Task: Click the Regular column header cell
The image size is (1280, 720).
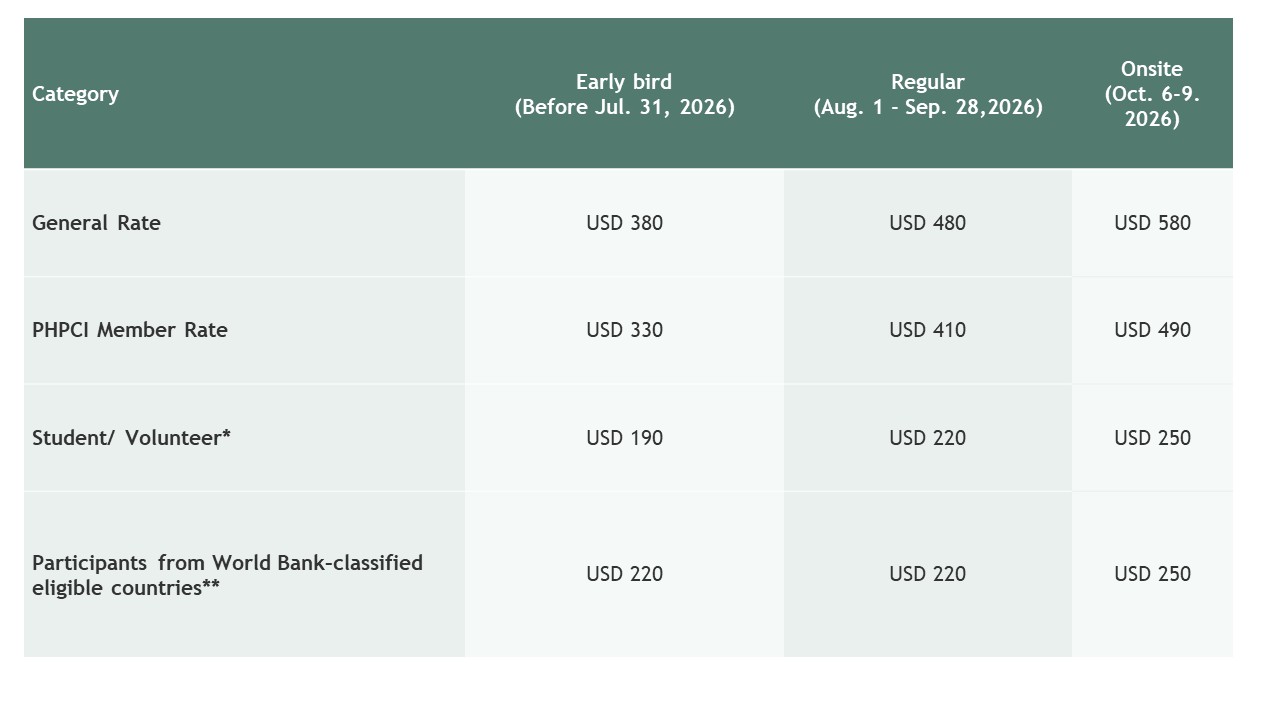Action: tap(927, 94)
